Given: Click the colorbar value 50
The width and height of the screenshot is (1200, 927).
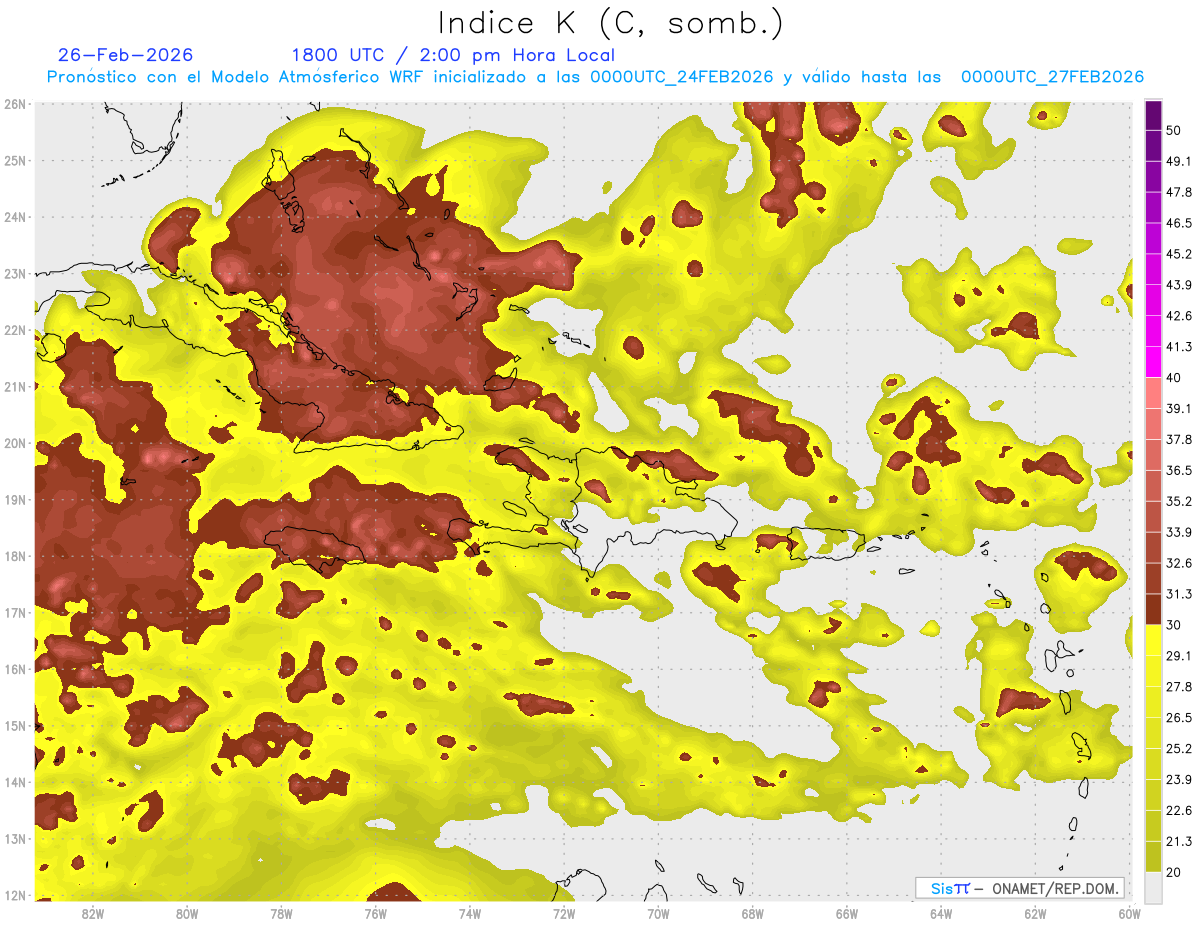Looking at the screenshot, I should coord(1174,130).
